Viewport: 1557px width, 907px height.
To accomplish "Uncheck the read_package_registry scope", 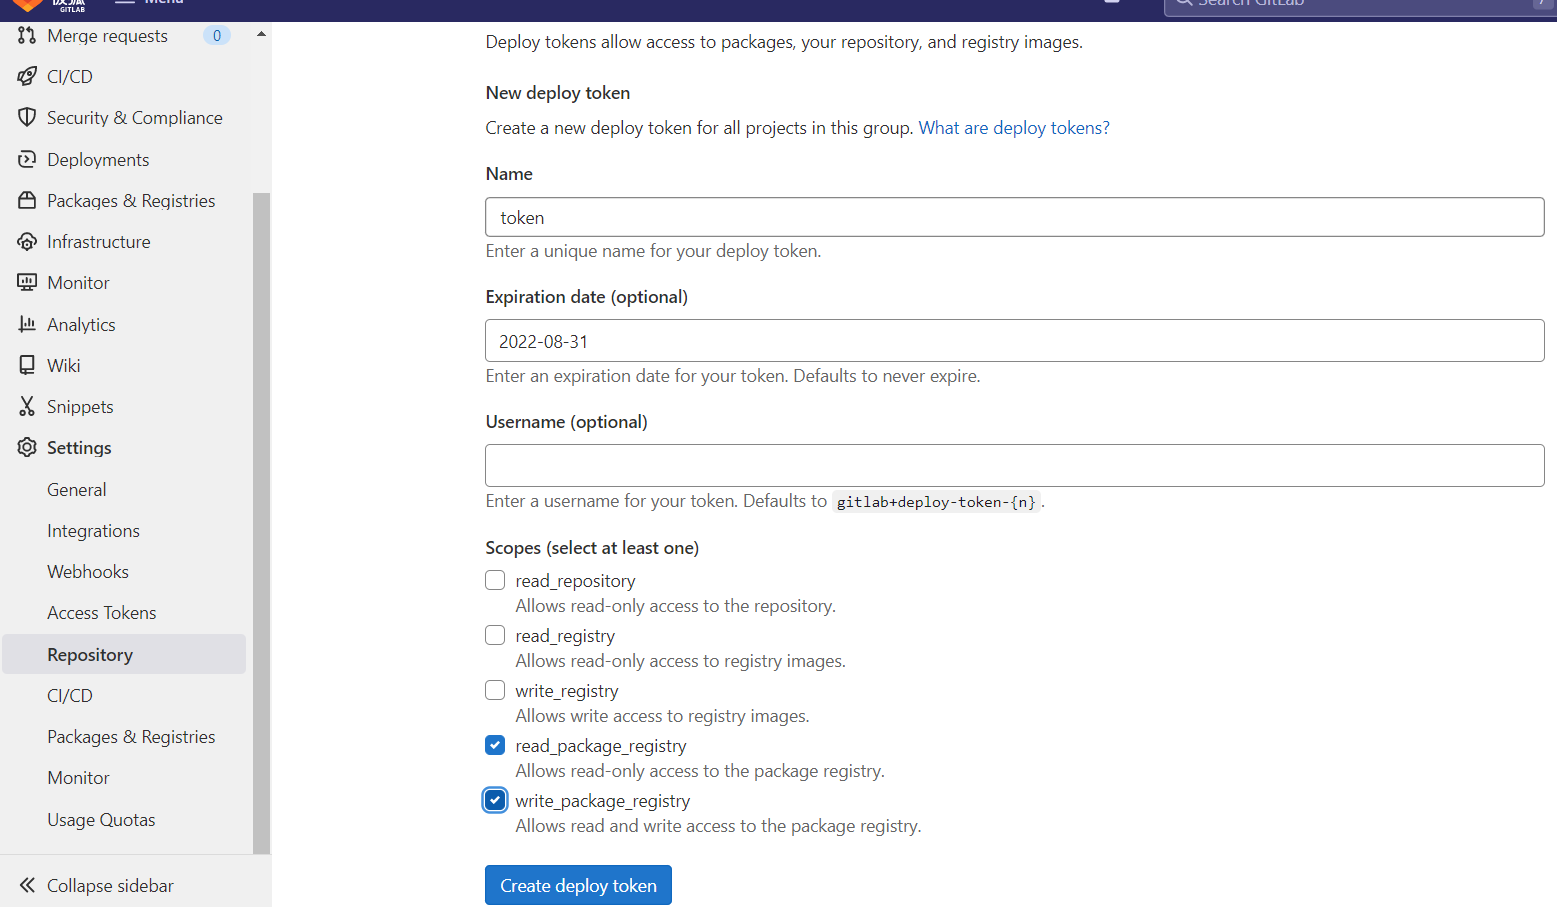I will (495, 745).
